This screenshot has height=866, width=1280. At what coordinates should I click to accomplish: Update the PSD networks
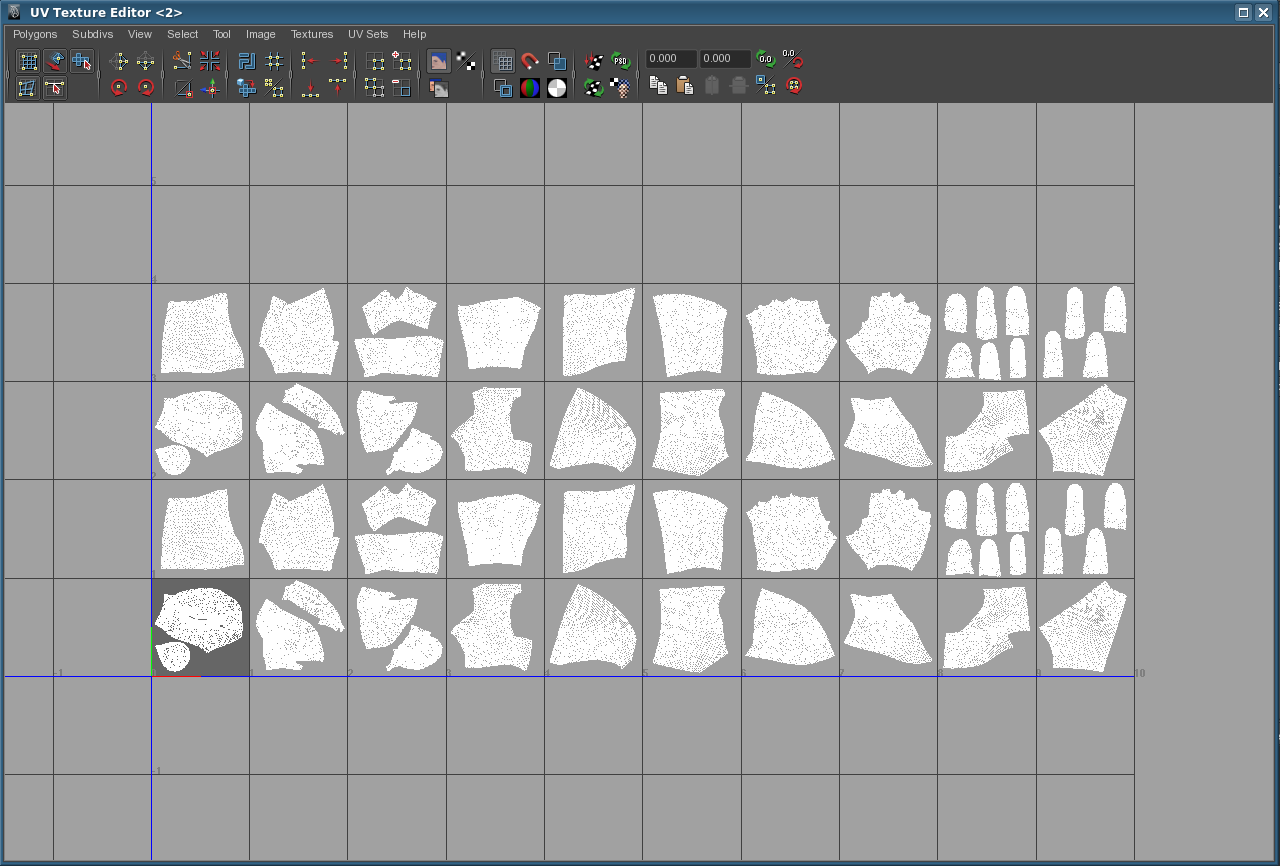tap(621, 61)
